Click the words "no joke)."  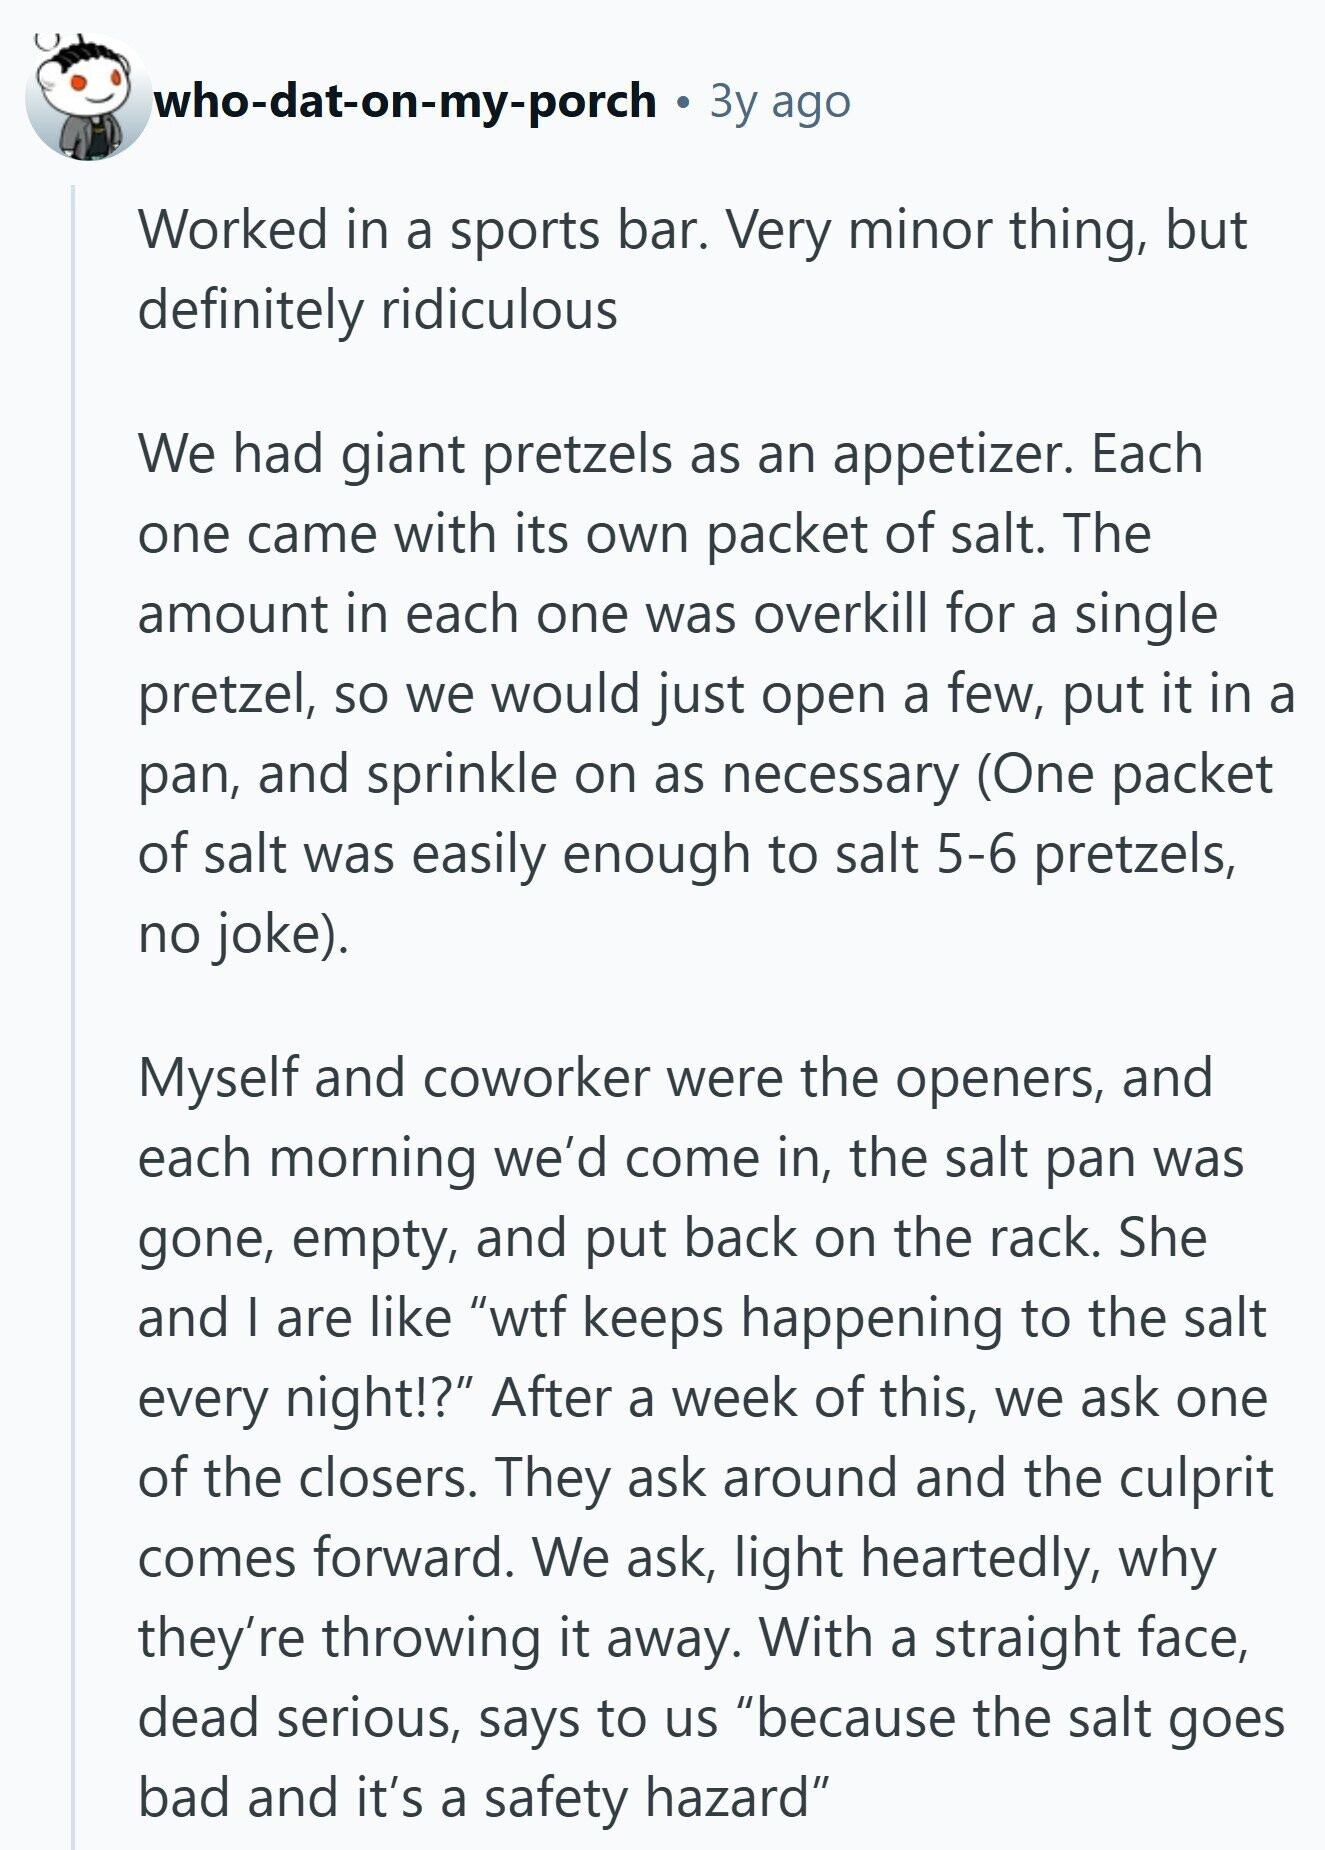[243, 934]
